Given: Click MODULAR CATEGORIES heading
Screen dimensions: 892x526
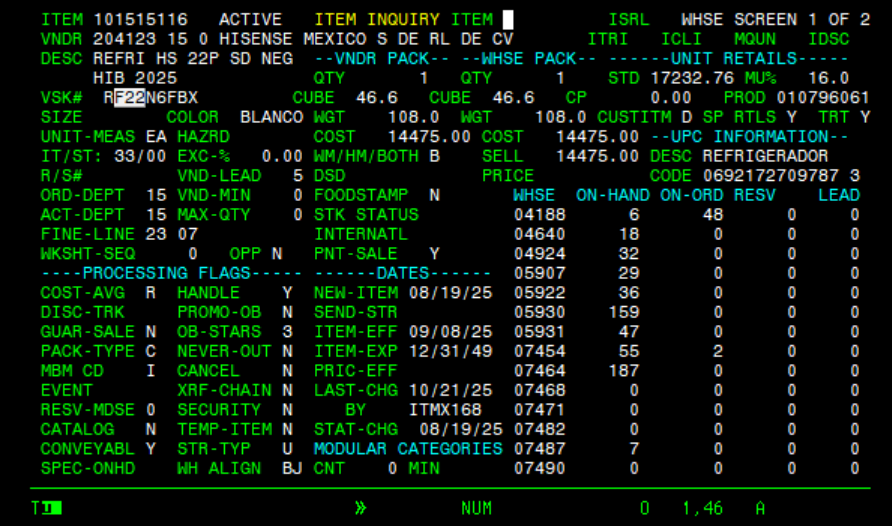Looking at the screenshot, I should tap(408, 449).
